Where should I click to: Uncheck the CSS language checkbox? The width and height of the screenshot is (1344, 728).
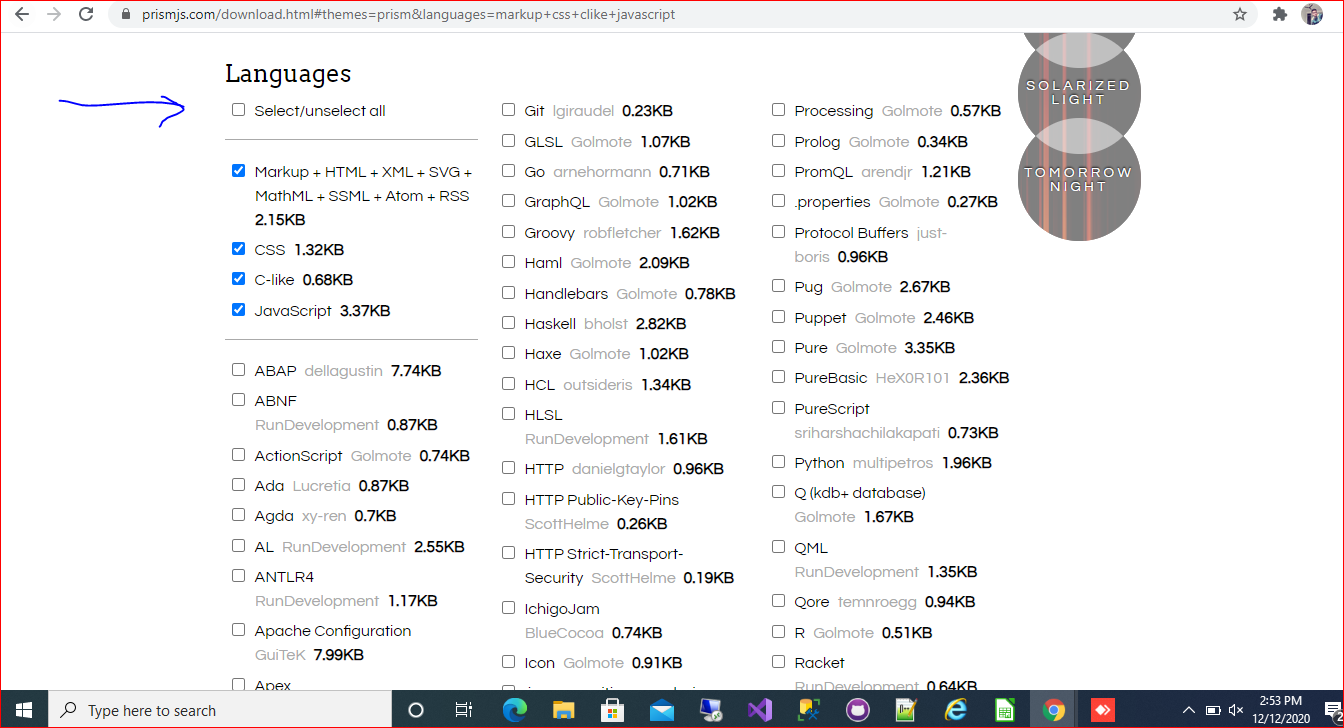238,249
